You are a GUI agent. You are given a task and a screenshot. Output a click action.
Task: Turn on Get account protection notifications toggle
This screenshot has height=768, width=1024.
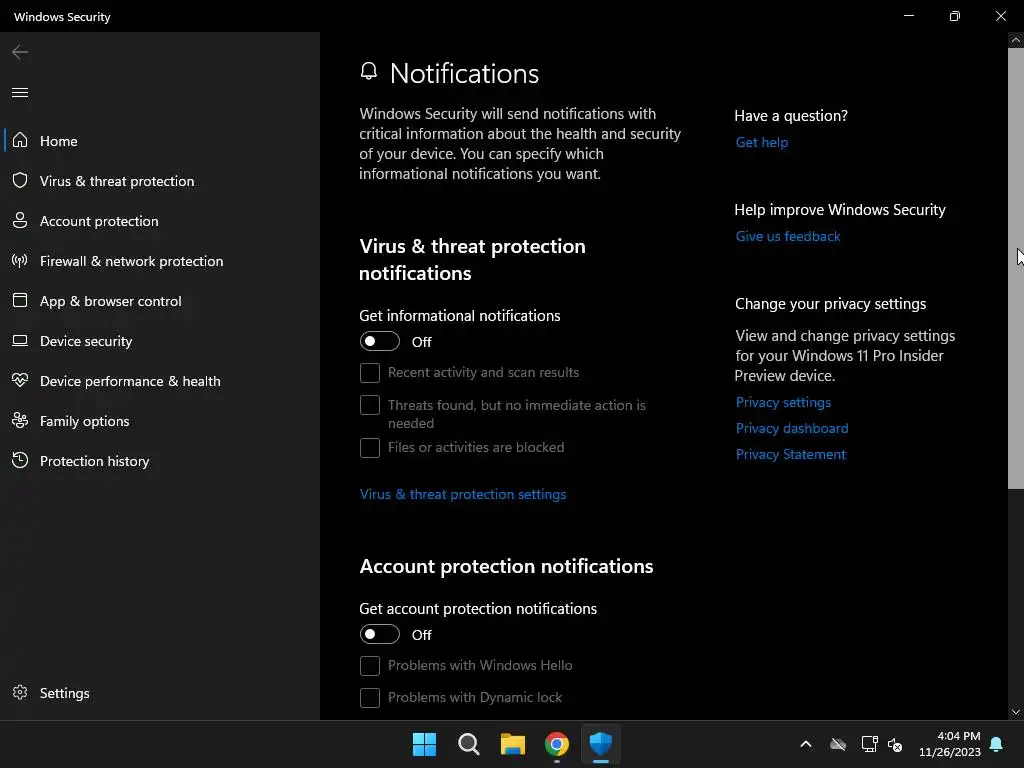coord(379,634)
